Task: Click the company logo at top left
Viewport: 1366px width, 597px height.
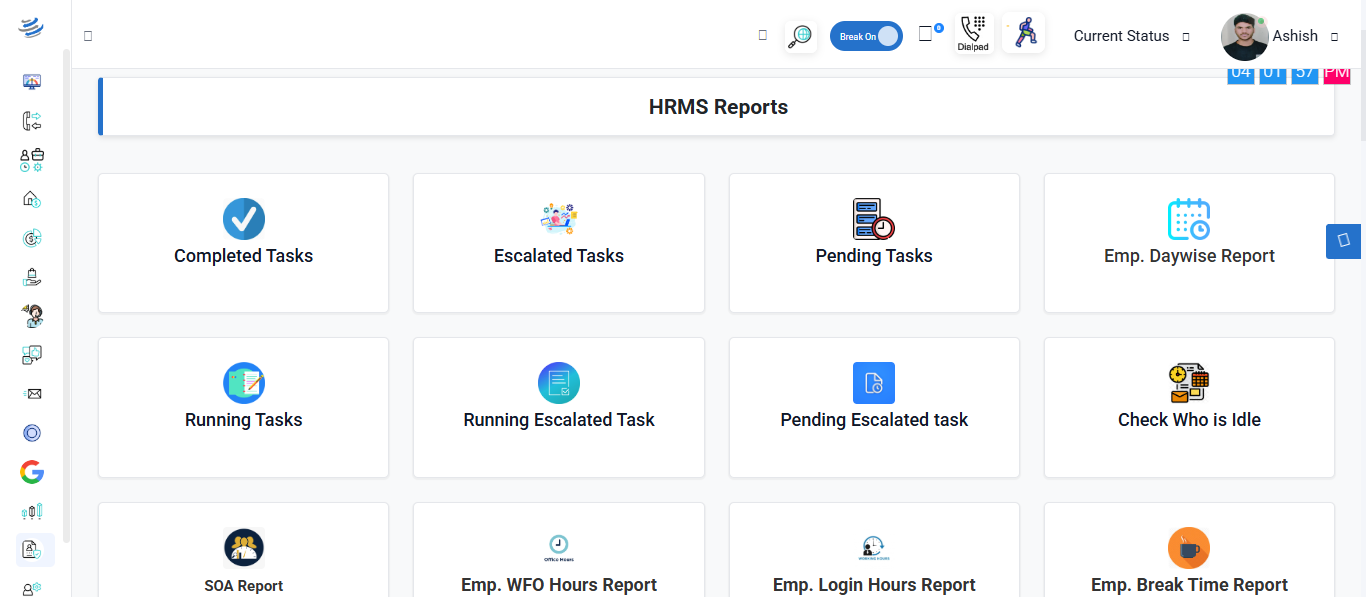Action: click(30, 28)
